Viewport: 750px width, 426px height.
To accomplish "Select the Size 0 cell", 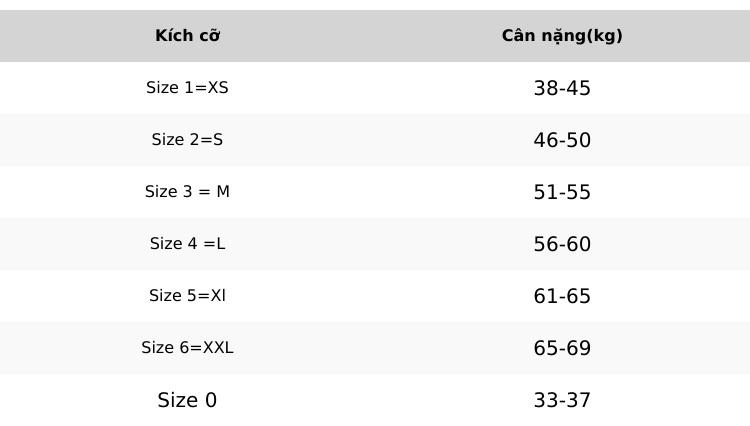I will click(x=188, y=400).
